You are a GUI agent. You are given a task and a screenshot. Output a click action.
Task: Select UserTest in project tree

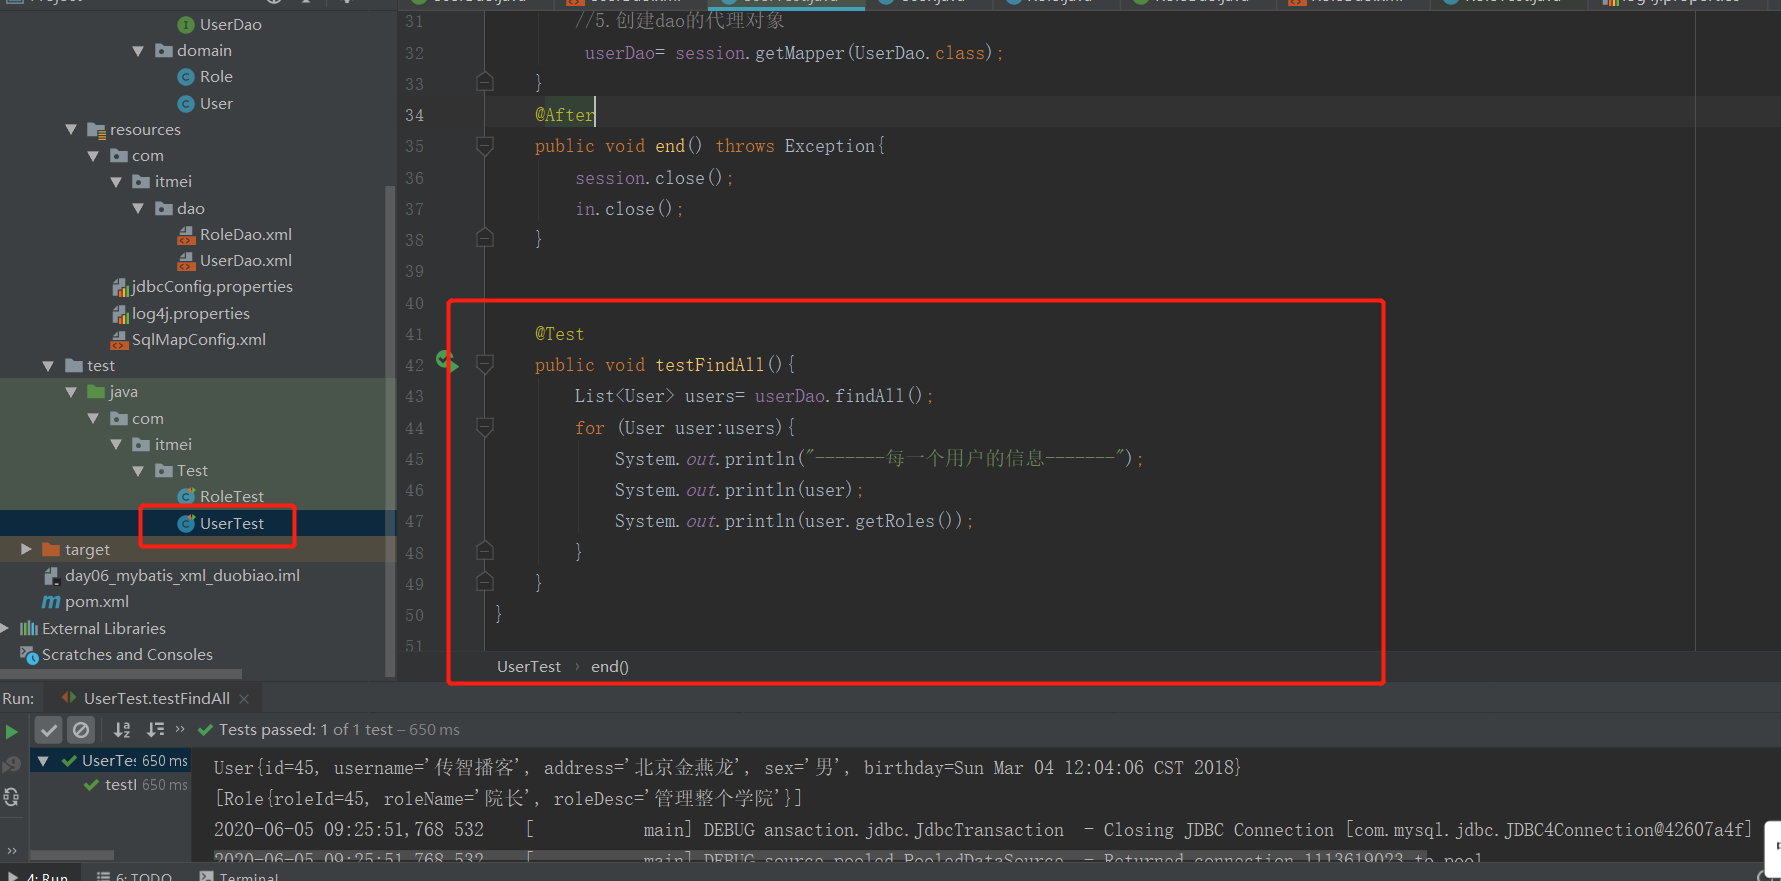point(232,523)
